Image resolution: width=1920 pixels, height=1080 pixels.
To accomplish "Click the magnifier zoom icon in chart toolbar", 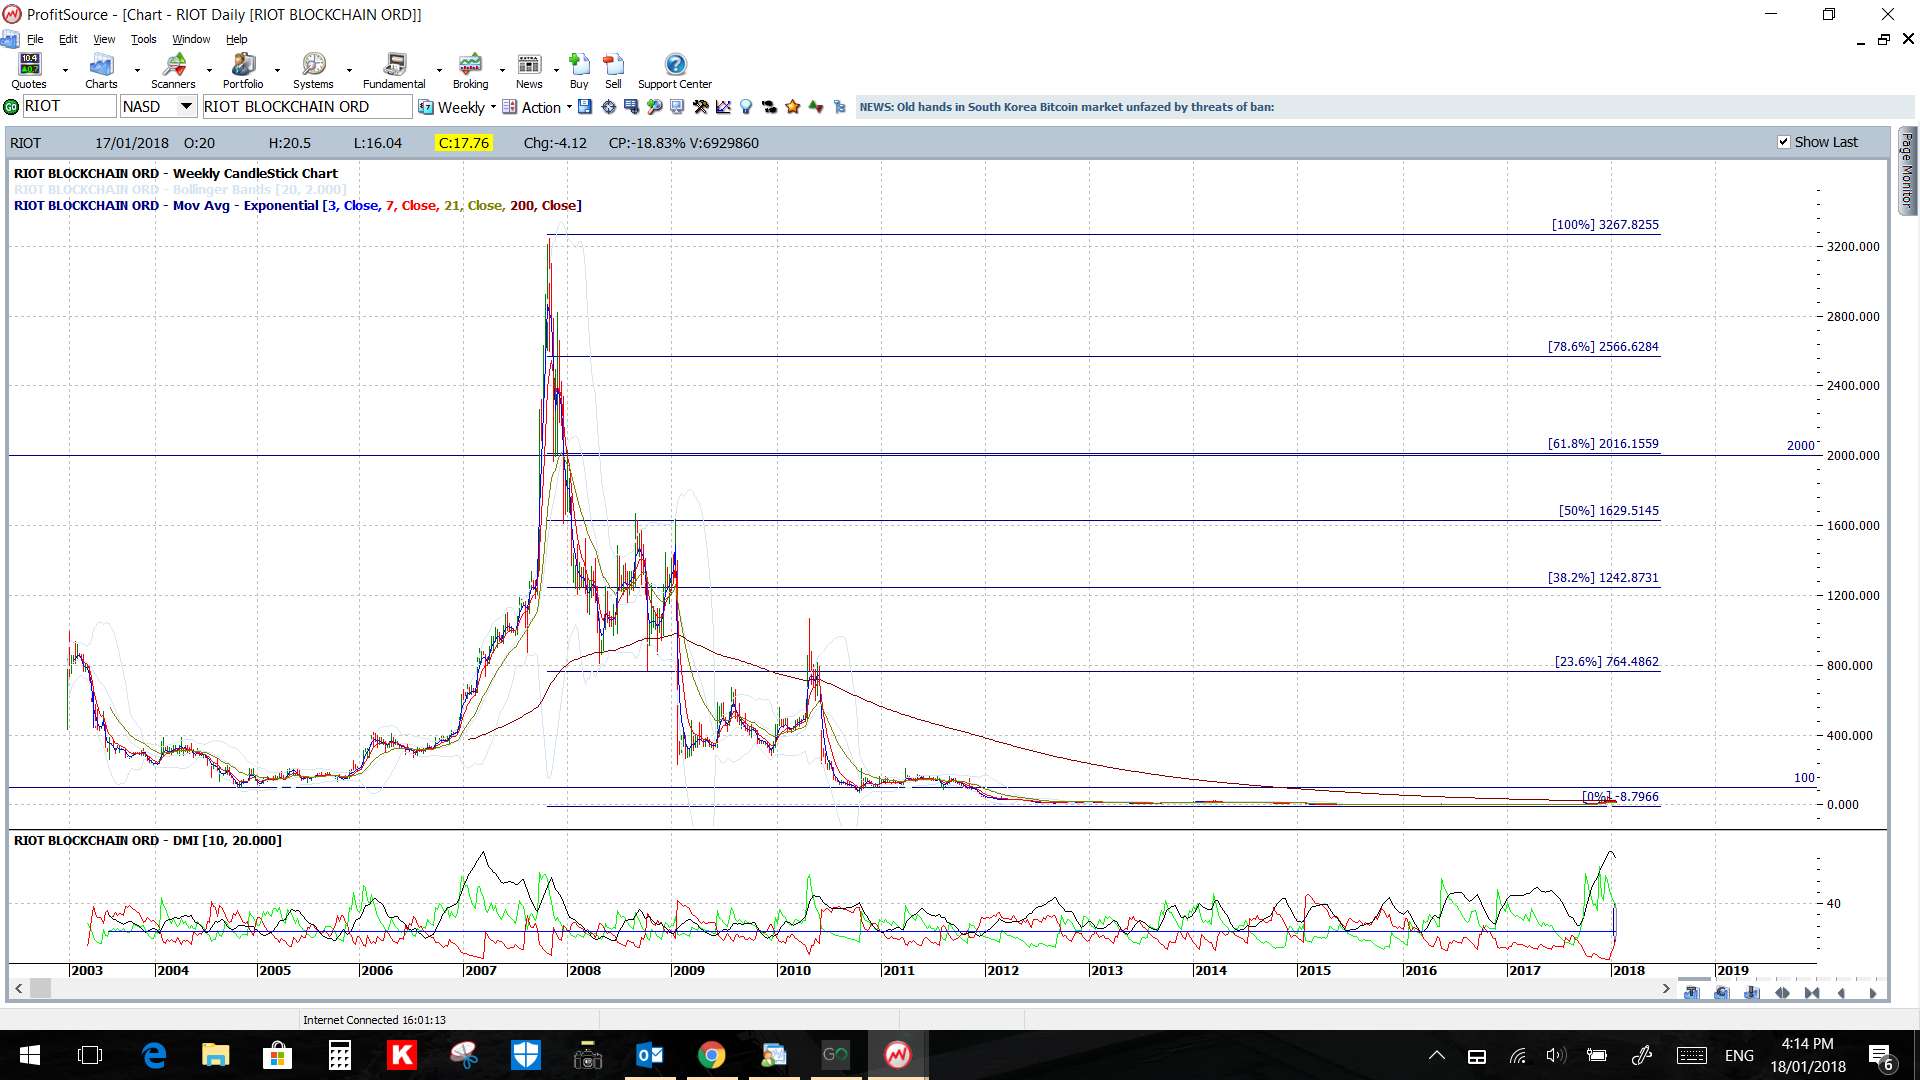I will [x=654, y=107].
